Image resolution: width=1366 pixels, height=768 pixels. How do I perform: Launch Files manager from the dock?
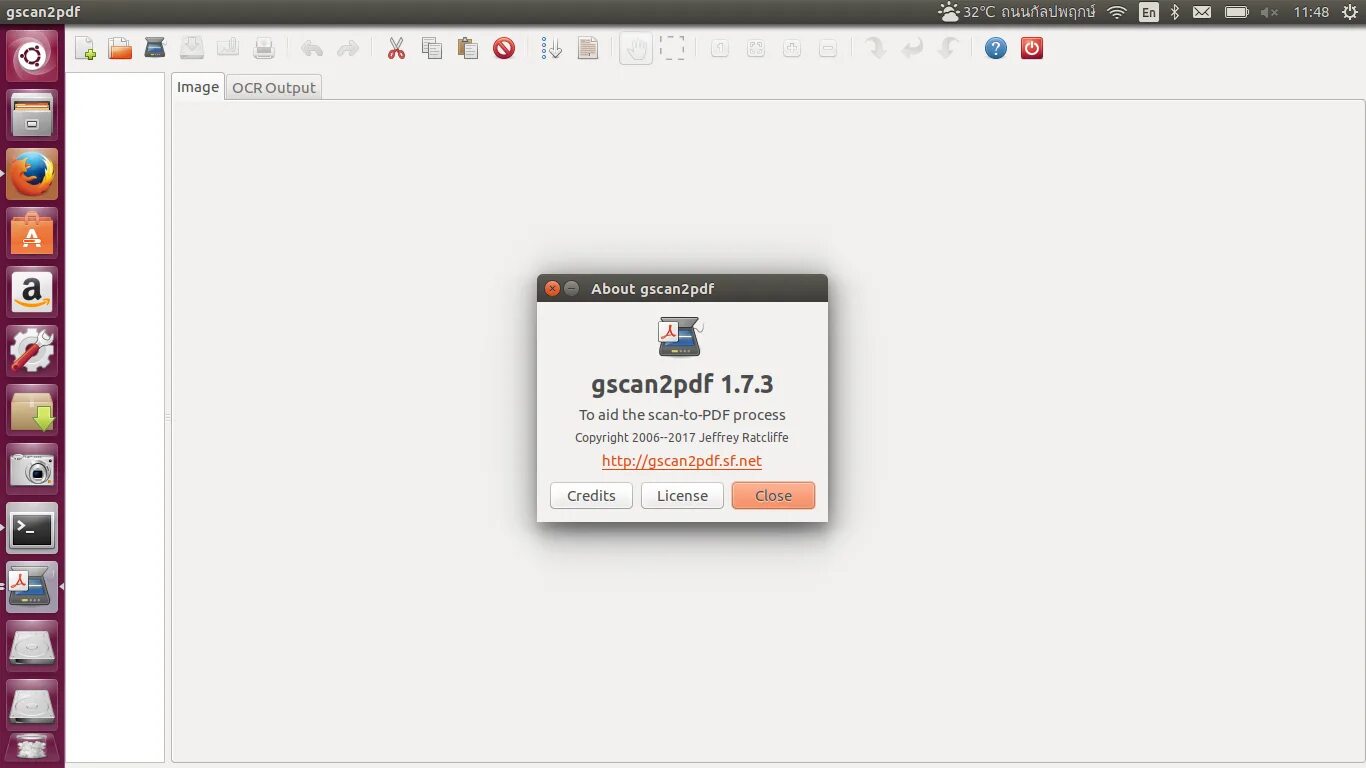(x=32, y=115)
